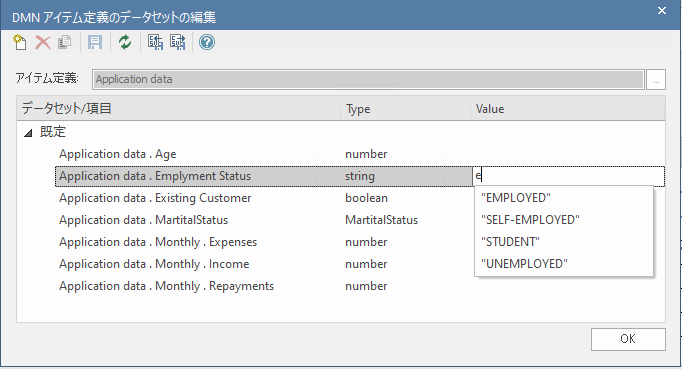Select the Application data . MartitalStatus row
This screenshot has width=682, height=369.
coord(360,220)
